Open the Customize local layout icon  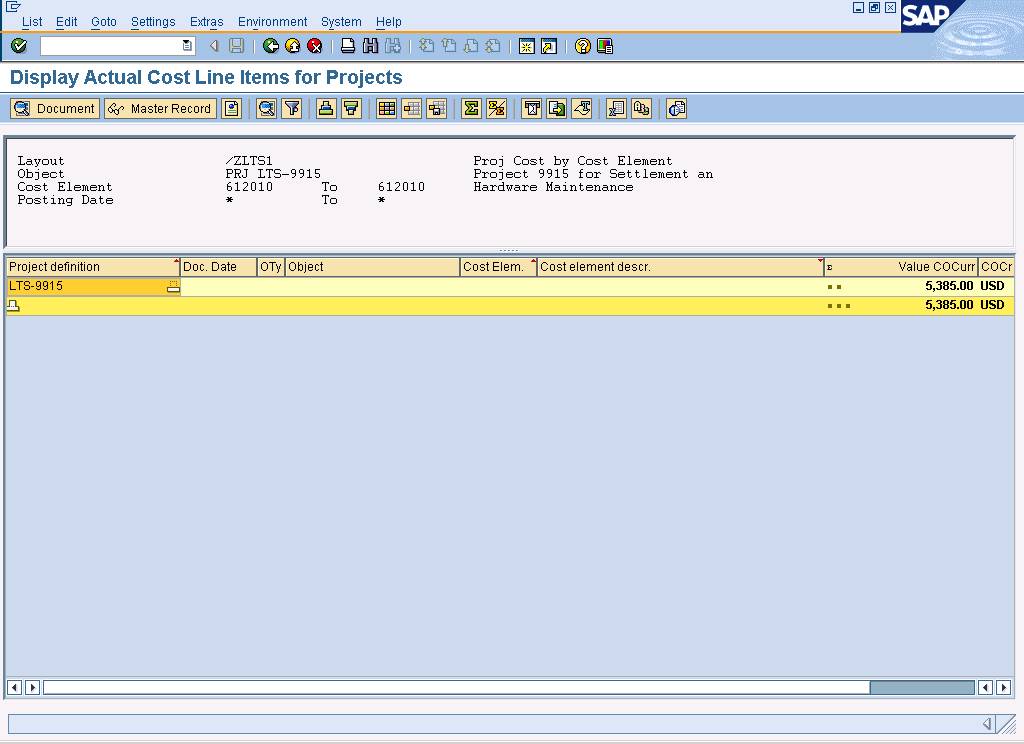(x=605, y=46)
